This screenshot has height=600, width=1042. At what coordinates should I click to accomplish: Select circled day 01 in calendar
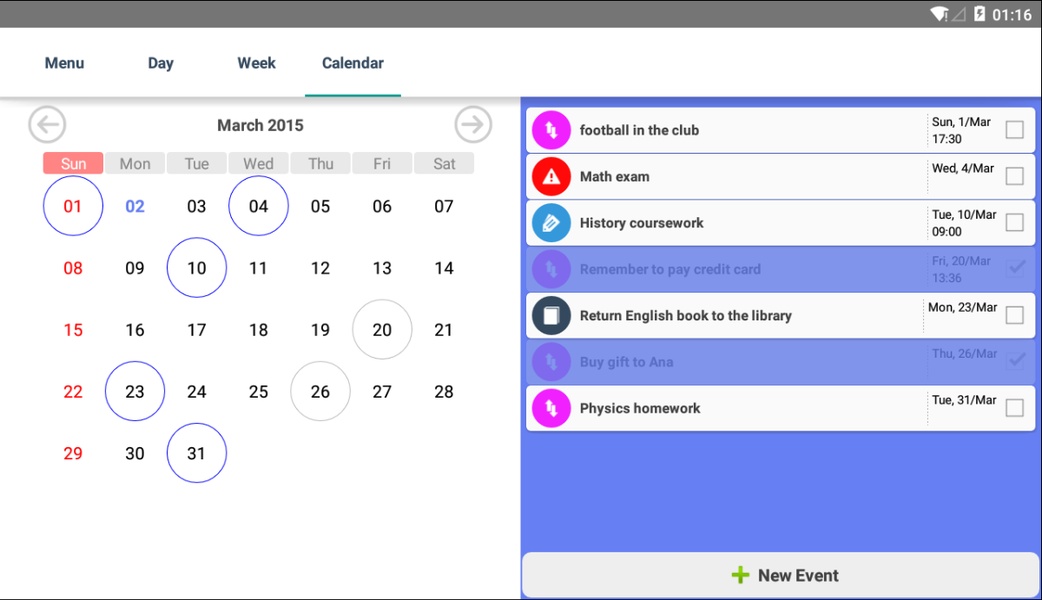(x=73, y=206)
